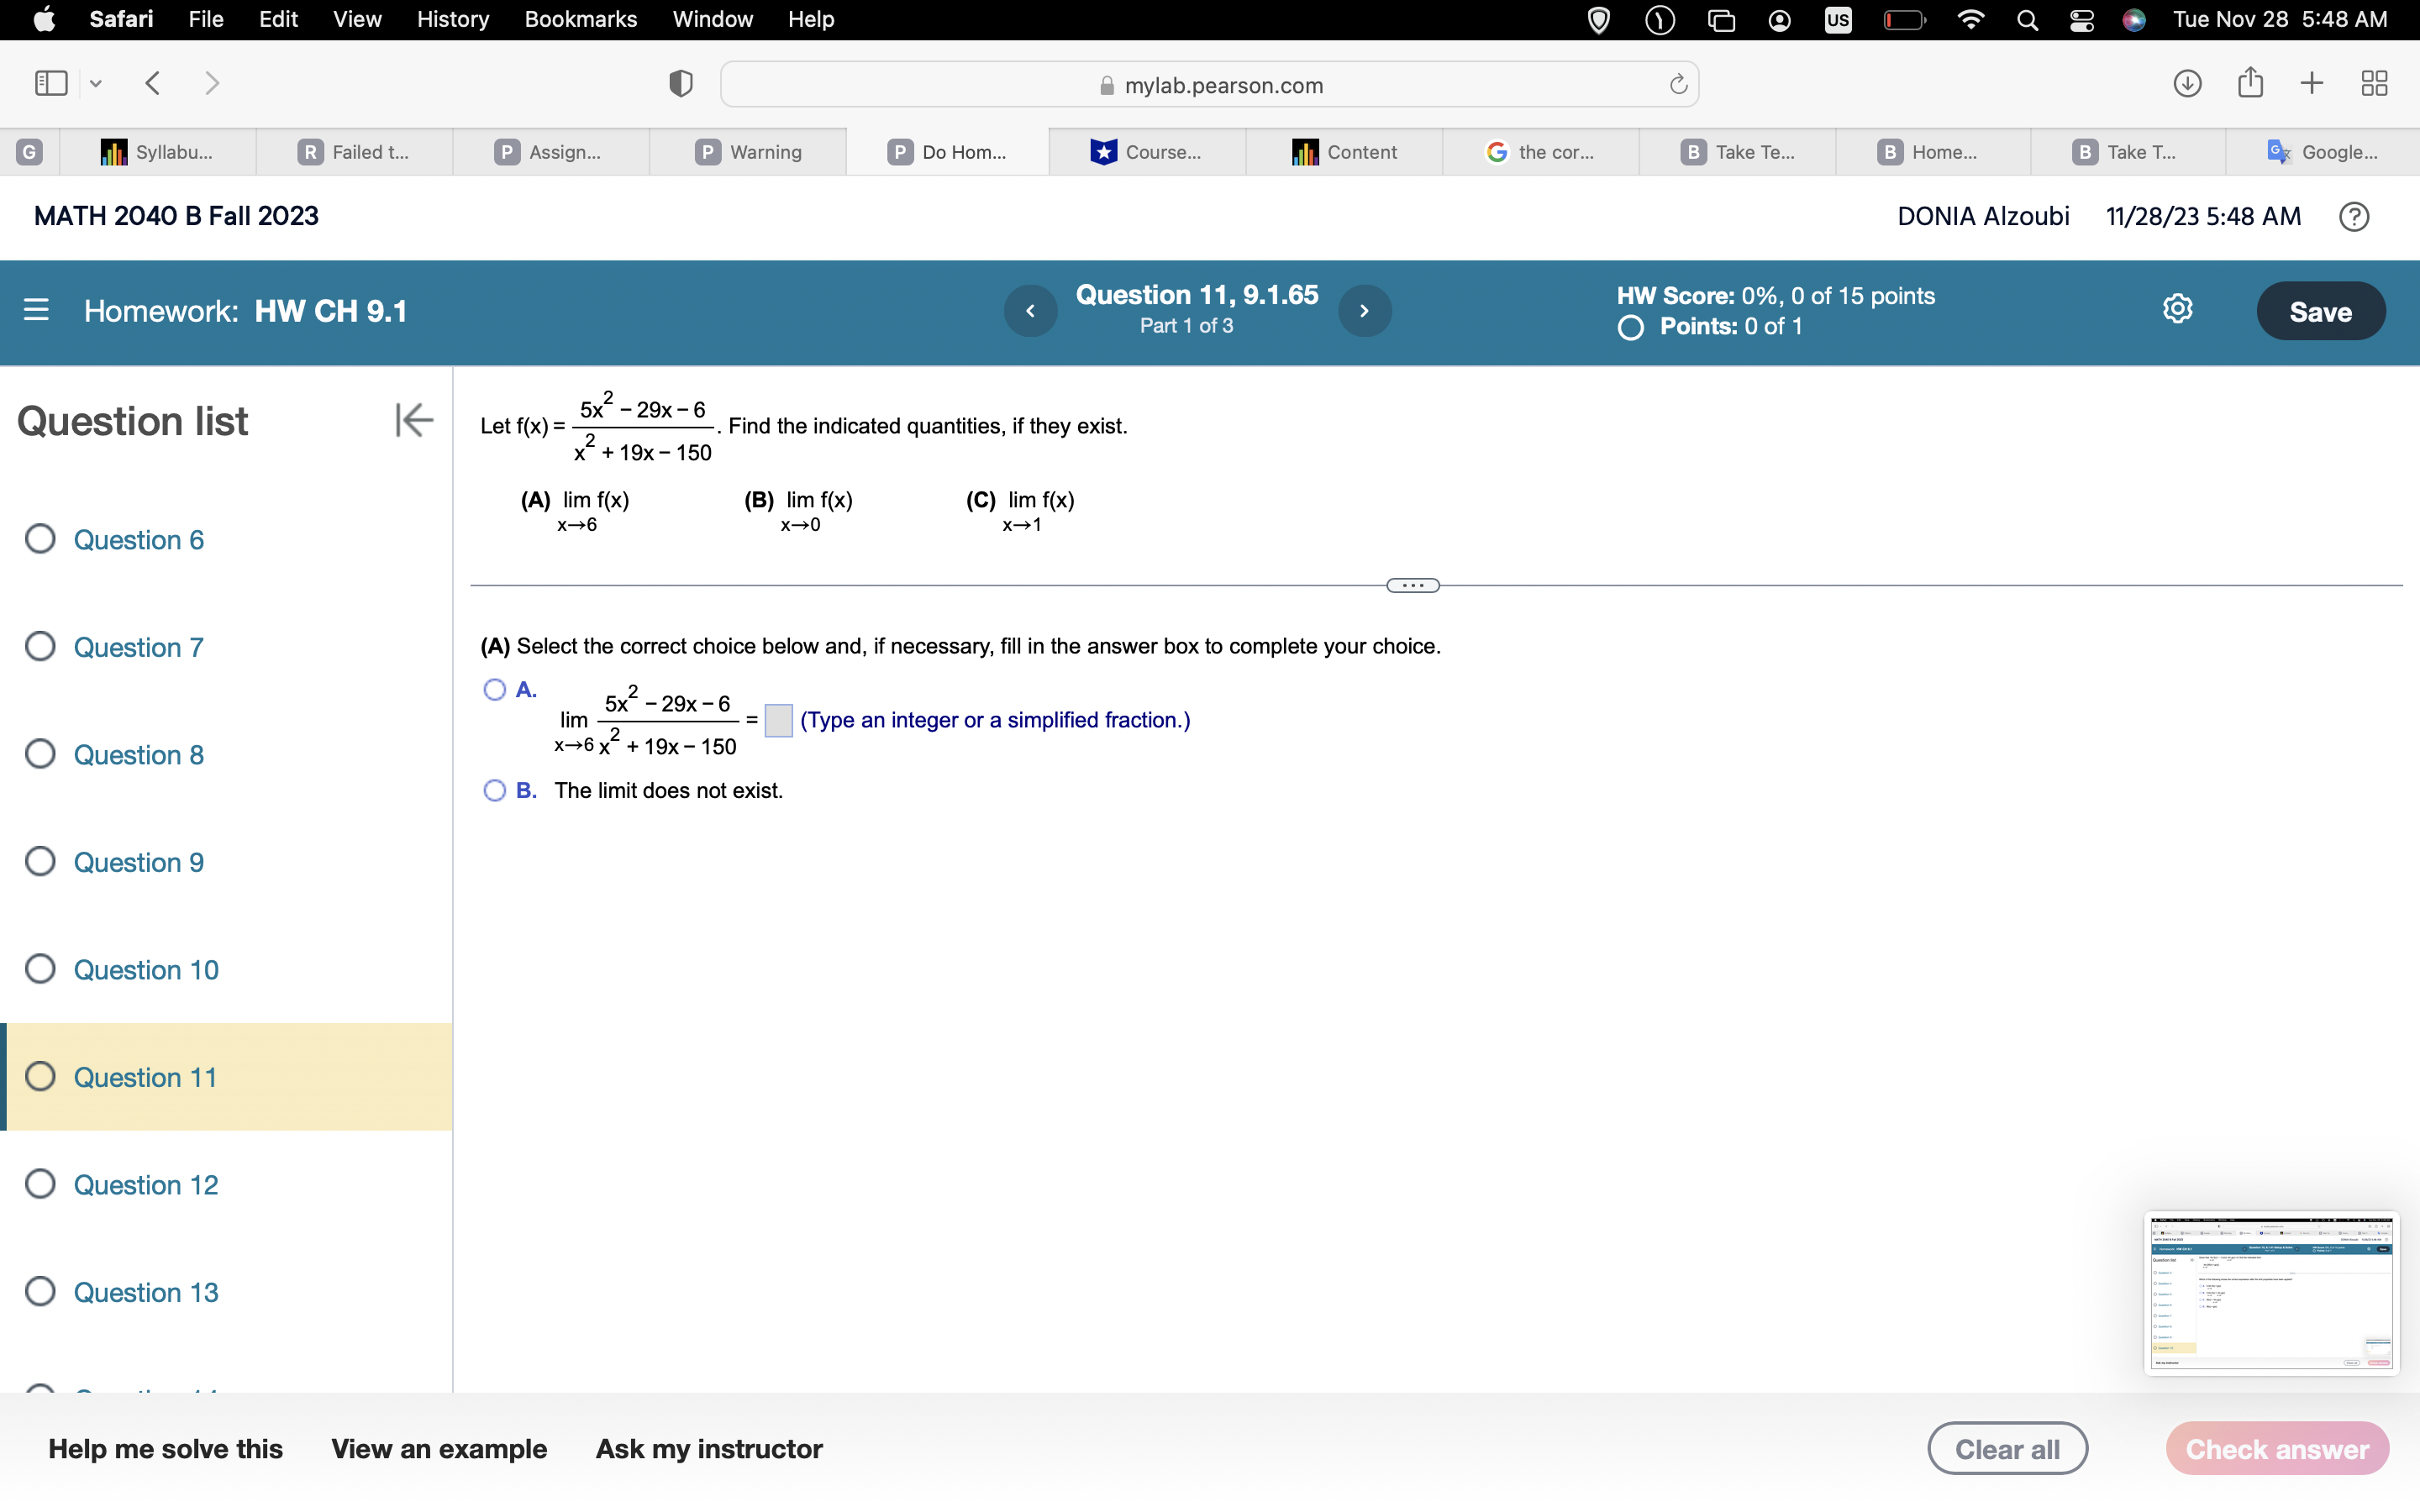
Task: Open the hamburger menu beside Homework
Action: coord(36,310)
